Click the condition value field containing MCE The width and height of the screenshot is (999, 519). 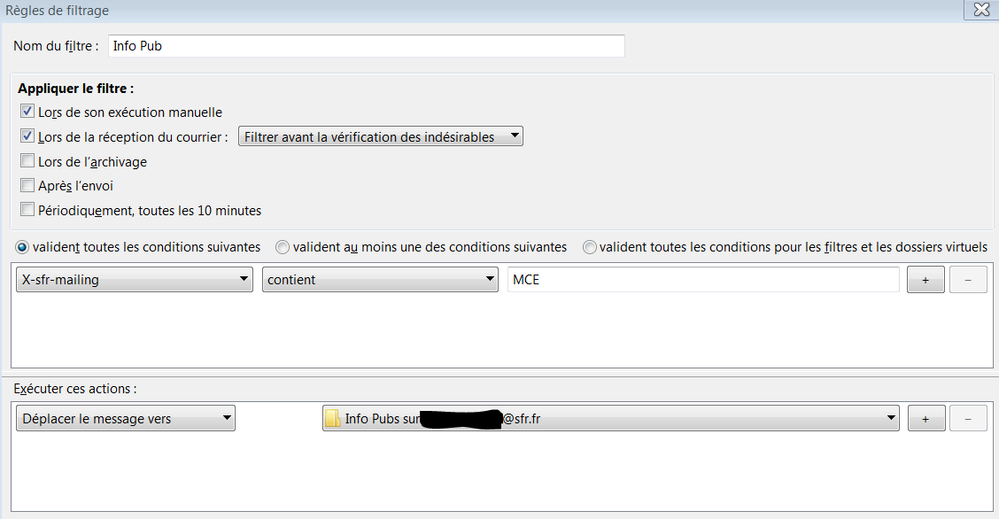[x=702, y=281]
